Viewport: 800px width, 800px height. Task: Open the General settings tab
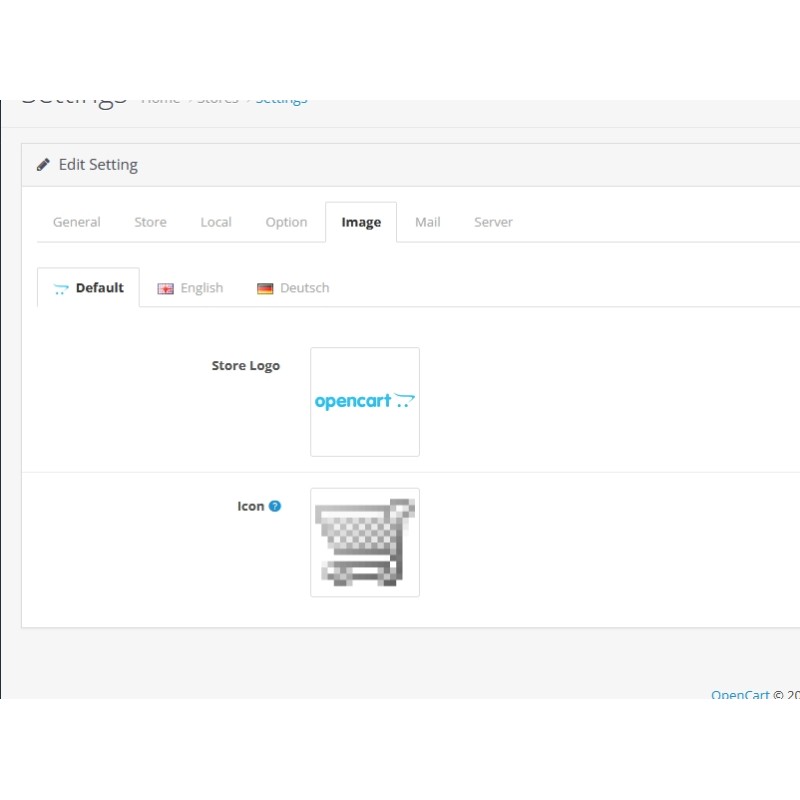coord(77,222)
